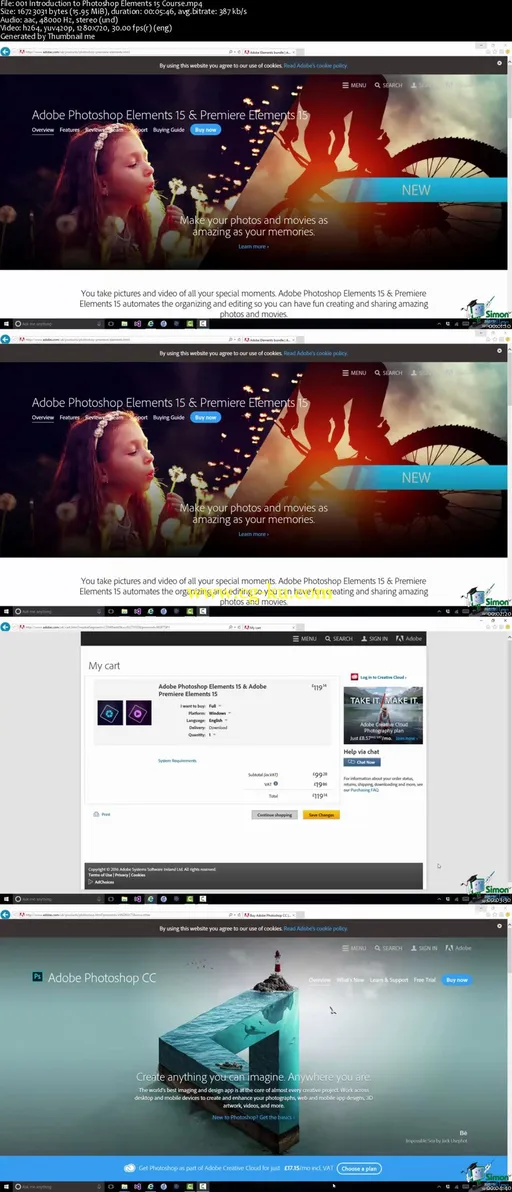Go back using browser arrow on My cart page
512x1192 pixels.
(5, 627)
